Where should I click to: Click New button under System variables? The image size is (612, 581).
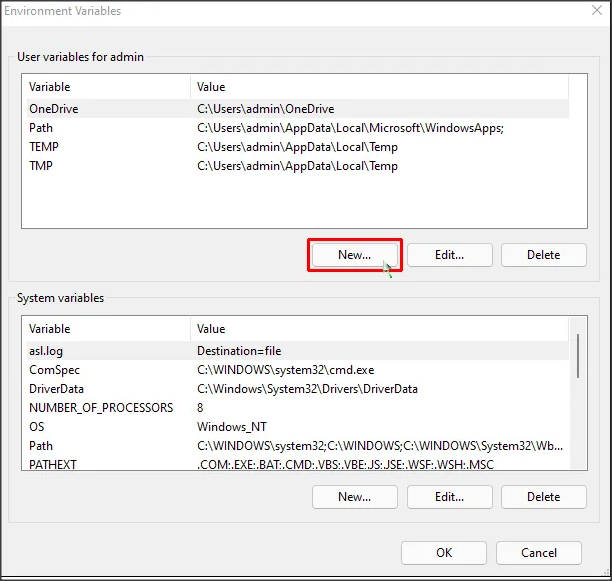[354, 497]
